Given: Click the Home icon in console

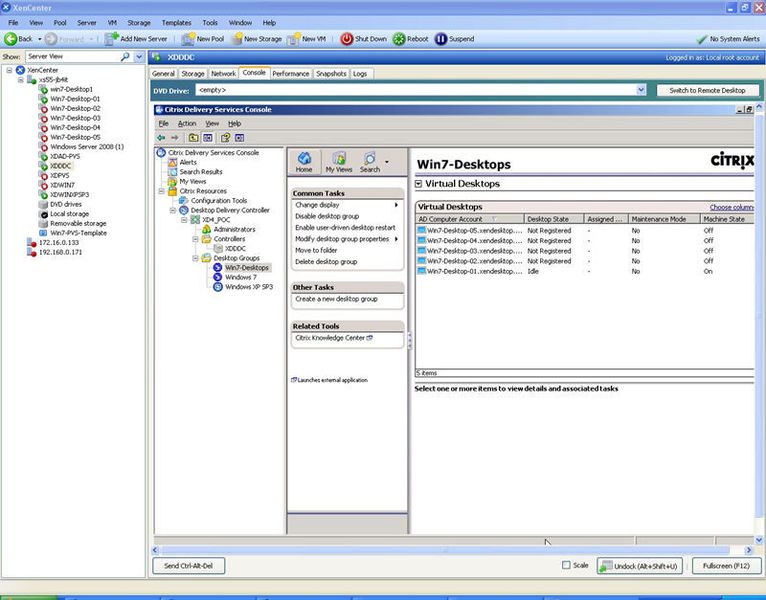Looking at the screenshot, I should (x=304, y=158).
